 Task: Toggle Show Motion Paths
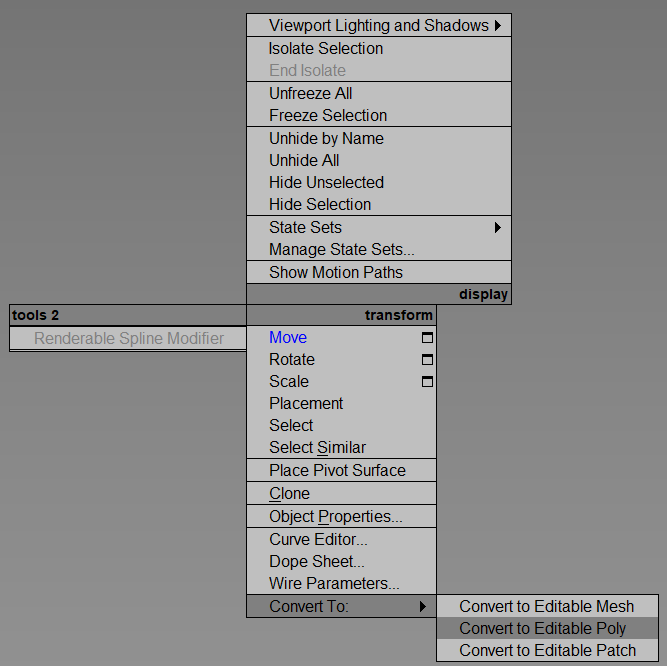pyautogui.click(x=336, y=273)
